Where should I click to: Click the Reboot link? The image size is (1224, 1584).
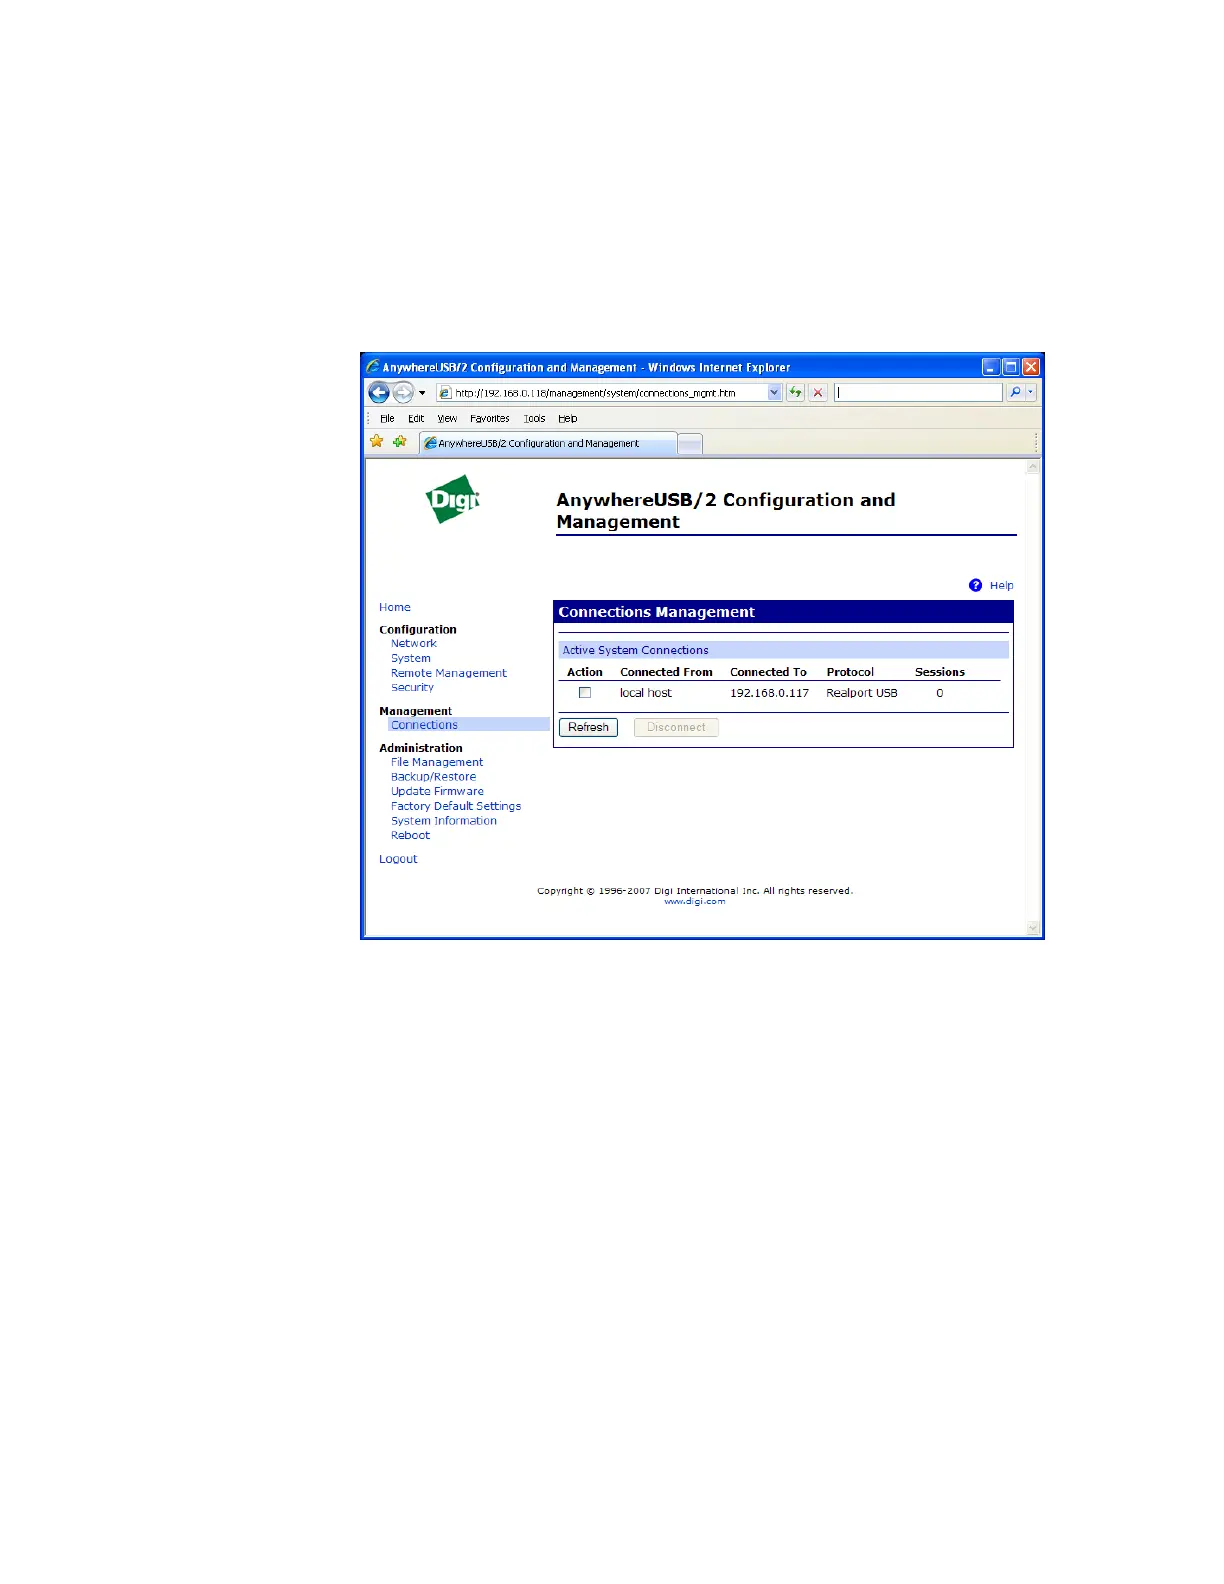[x=411, y=835]
